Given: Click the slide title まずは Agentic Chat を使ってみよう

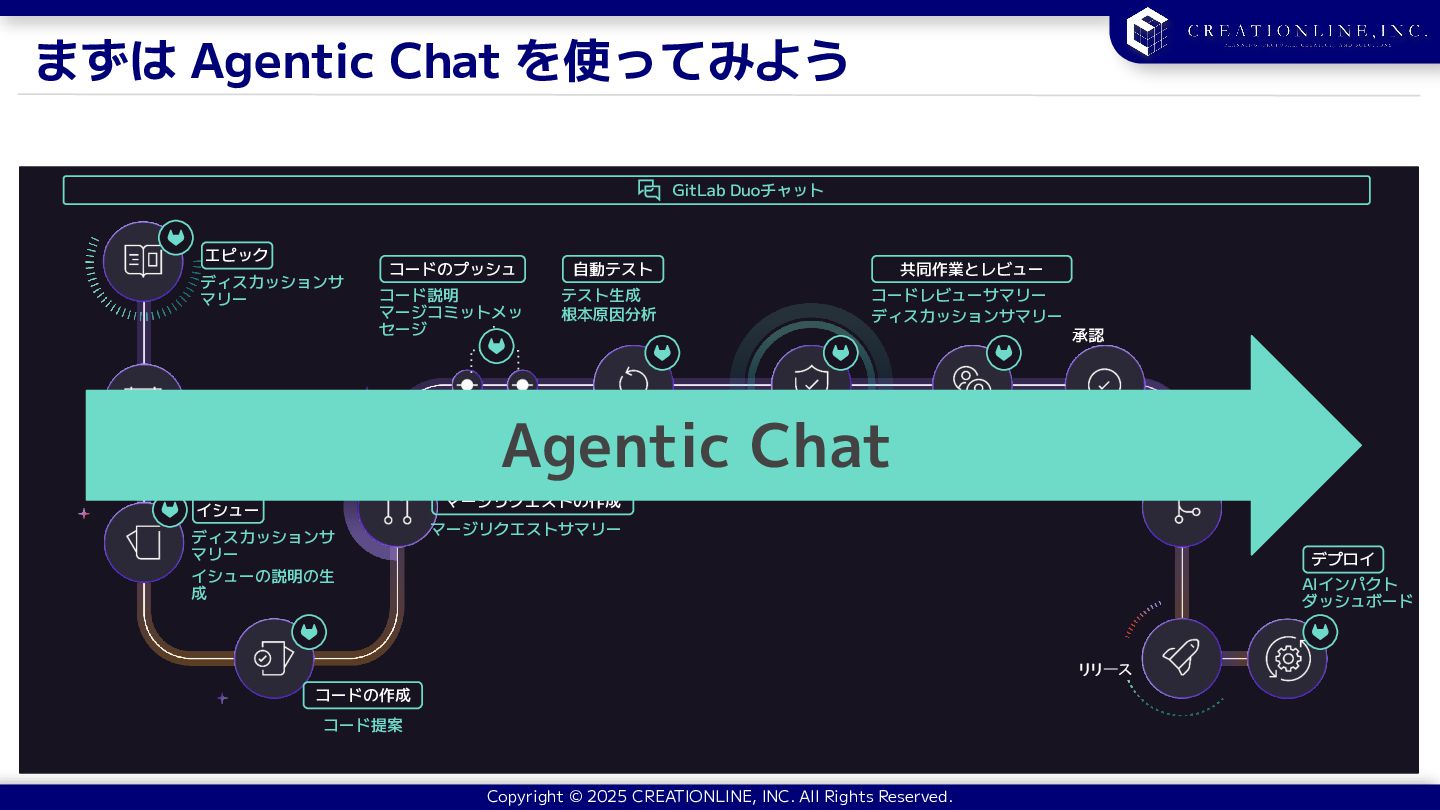Looking at the screenshot, I should (x=441, y=60).
